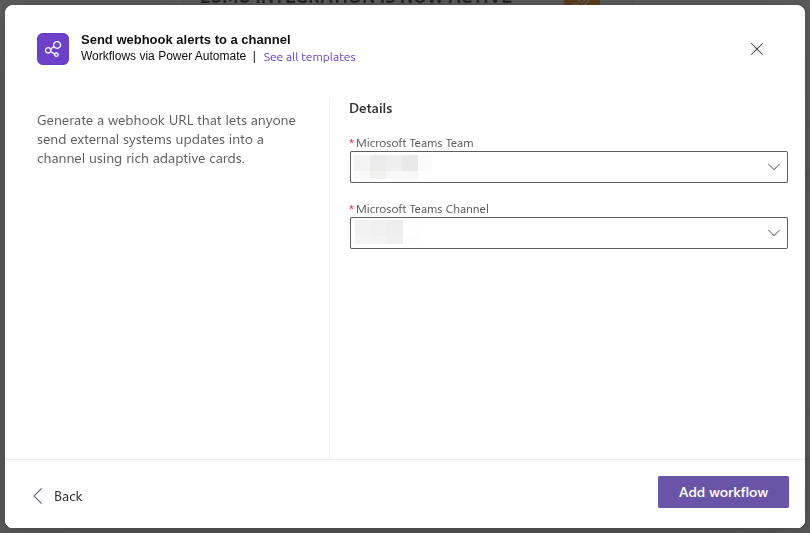Click the red asterisk beside Teams Team

[352, 143]
